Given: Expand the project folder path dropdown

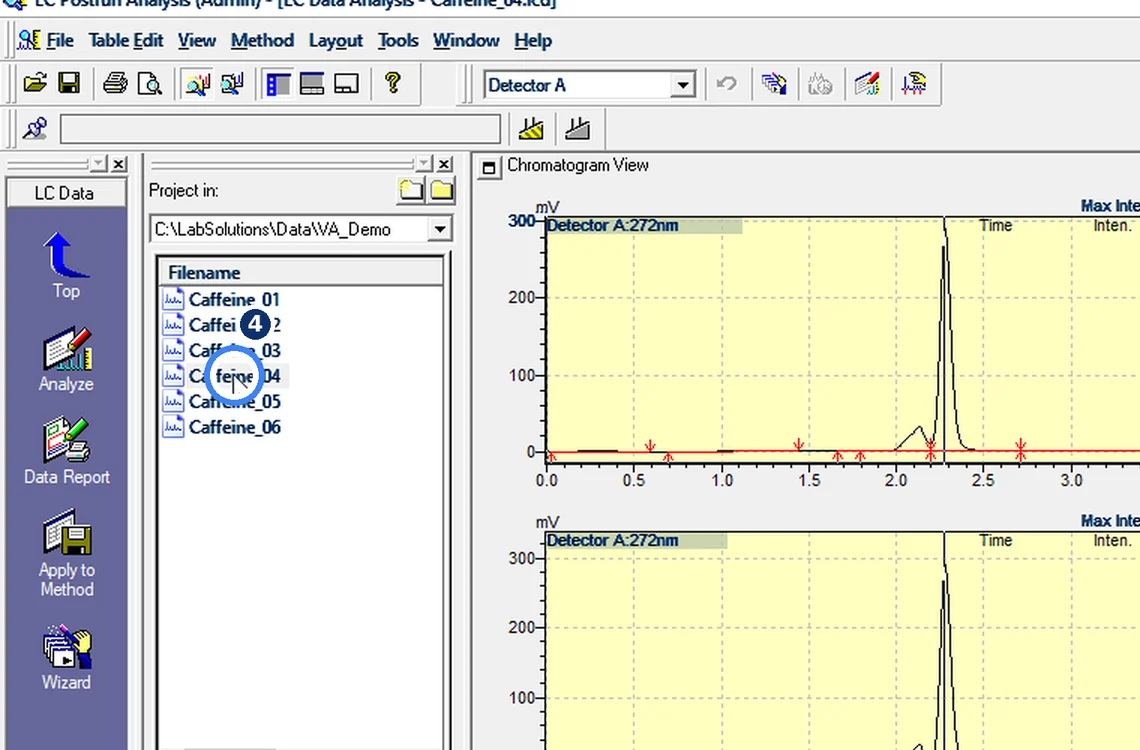Looking at the screenshot, I should pos(439,230).
